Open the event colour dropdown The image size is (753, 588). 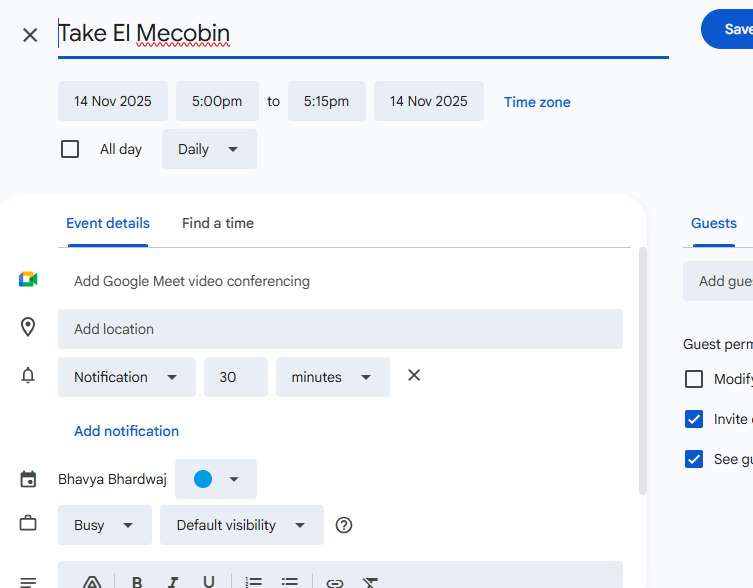point(216,479)
